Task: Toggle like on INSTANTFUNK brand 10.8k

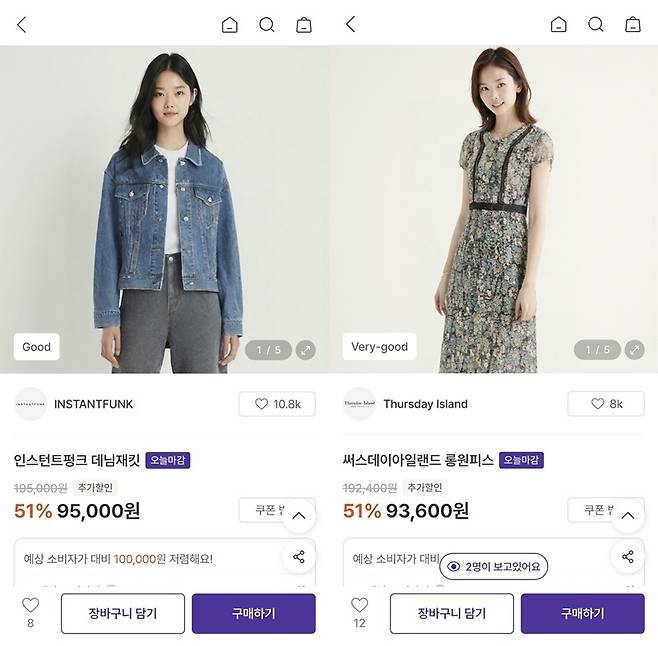Action: tap(277, 404)
